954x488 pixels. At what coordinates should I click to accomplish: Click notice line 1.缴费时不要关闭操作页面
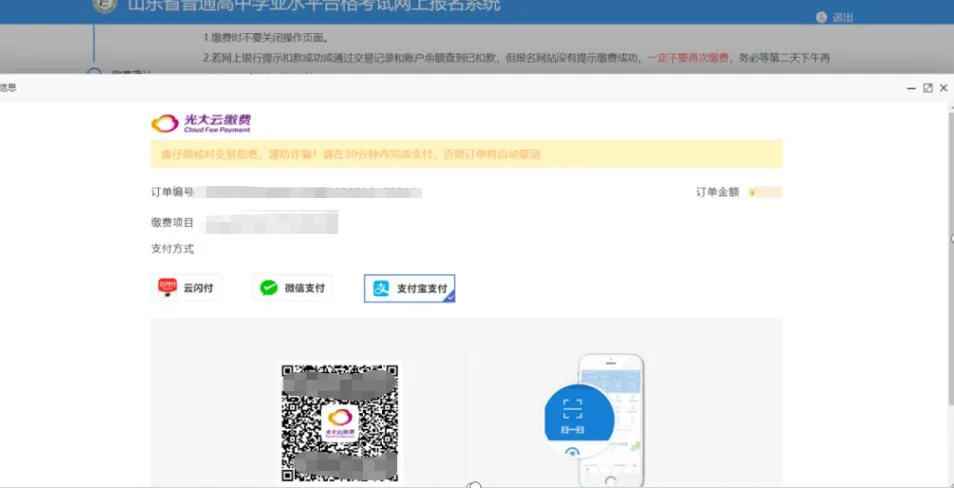click(x=266, y=38)
